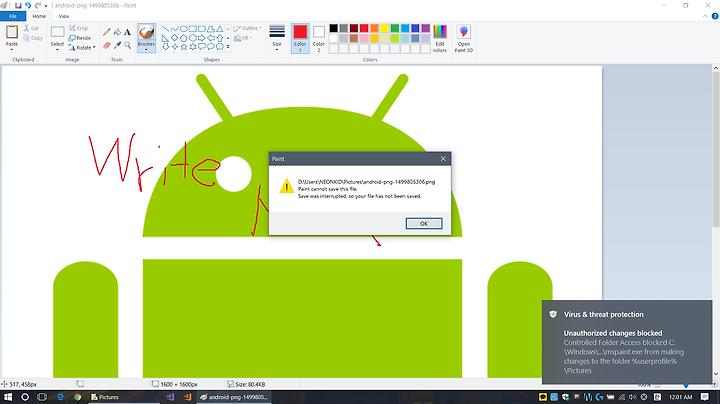
Task: Click the Undo arrow in title bar
Action: (x=28, y=6)
